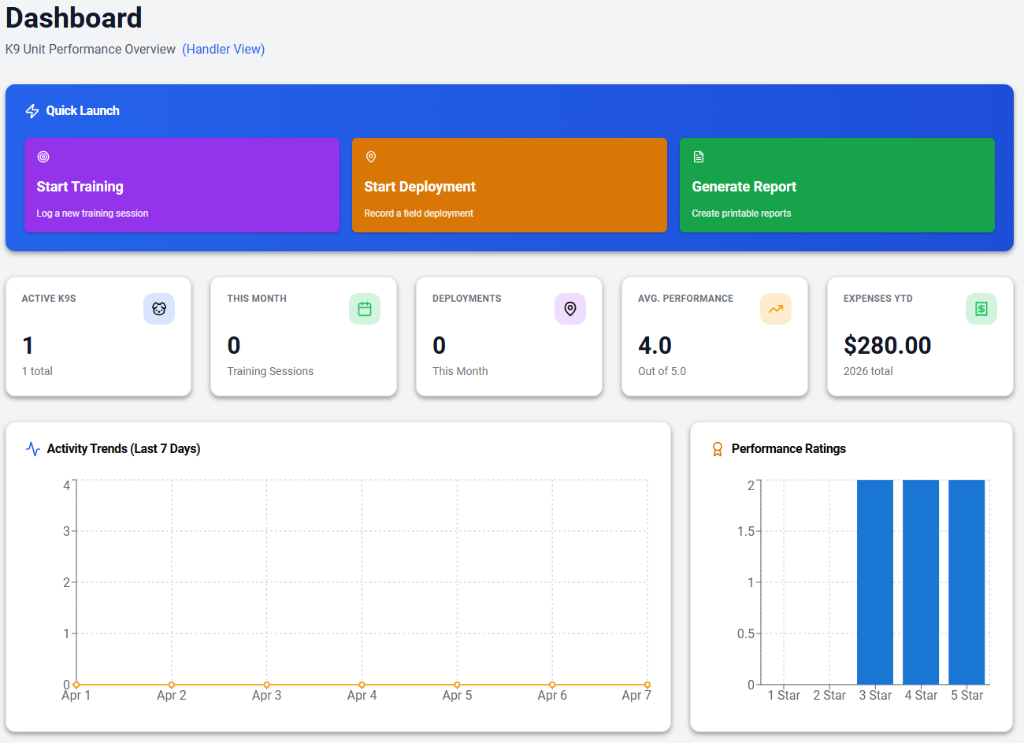Click the "AVG. PERFORMANCE" card label
This screenshot has height=743, width=1024.
(686, 298)
